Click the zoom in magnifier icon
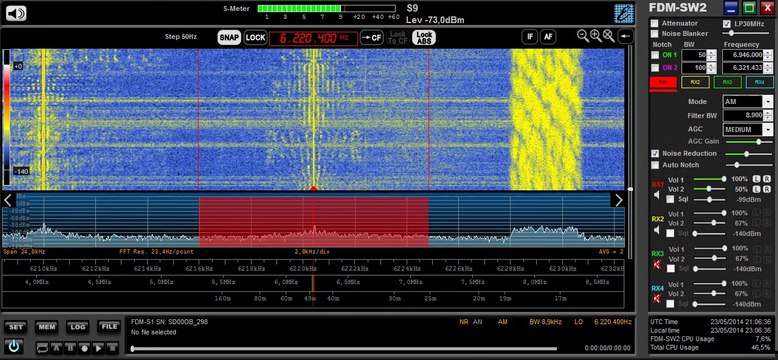The image size is (778, 360). (595, 36)
